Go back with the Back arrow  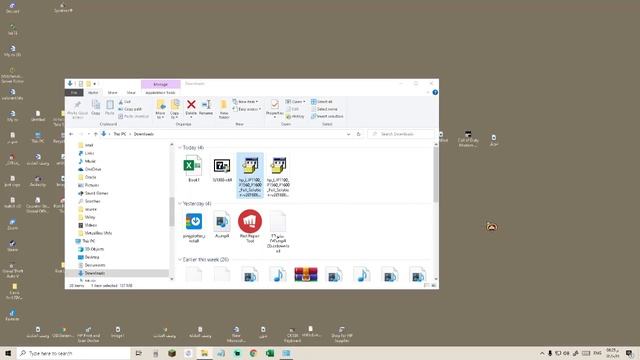pos(71,134)
